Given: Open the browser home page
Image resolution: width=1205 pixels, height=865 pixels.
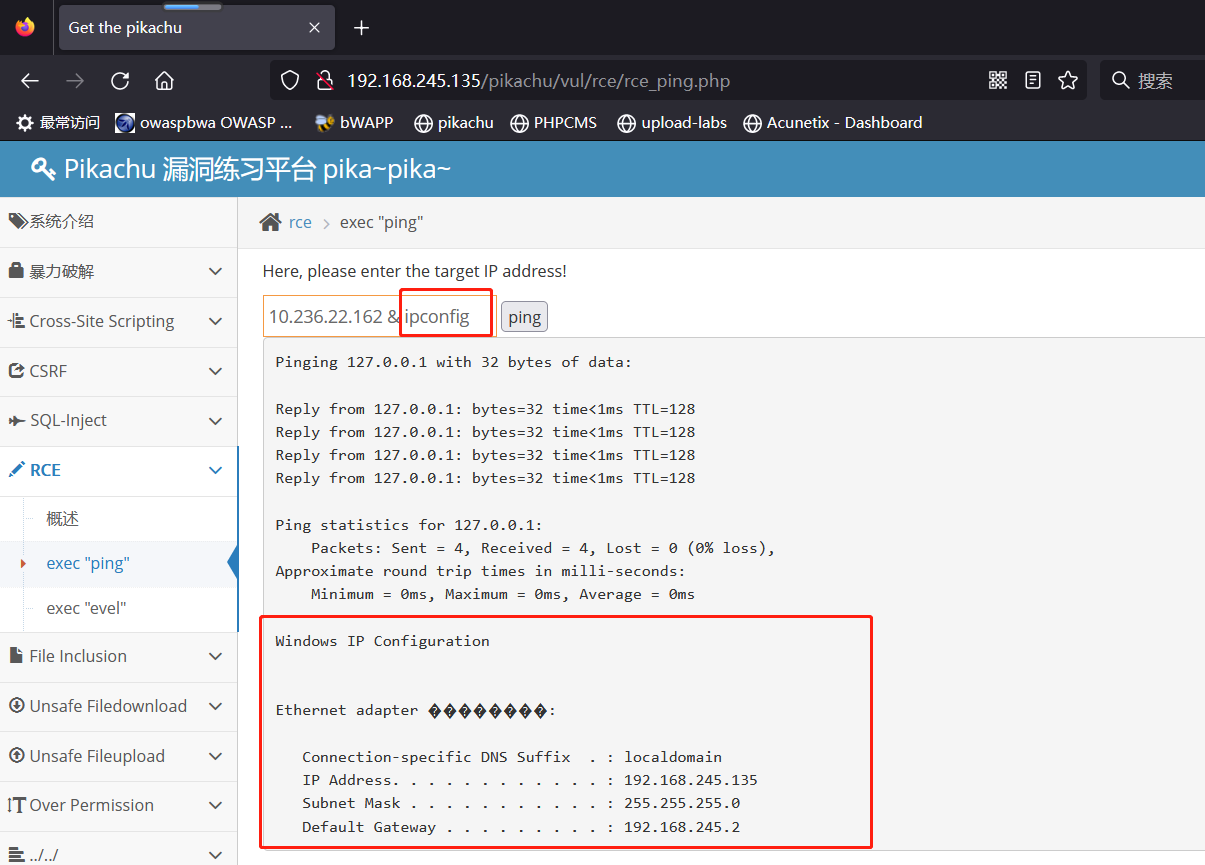Looking at the screenshot, I should [165, 81].
